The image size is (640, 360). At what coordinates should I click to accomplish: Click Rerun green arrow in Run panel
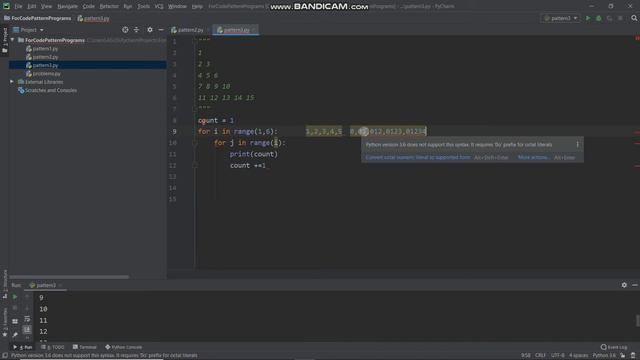pos(15,297)
